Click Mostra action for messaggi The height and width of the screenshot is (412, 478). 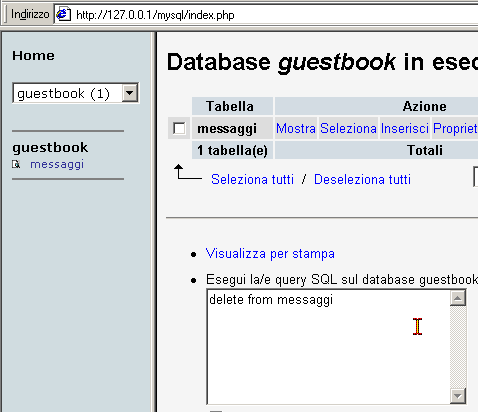click(x=296, y=128)
